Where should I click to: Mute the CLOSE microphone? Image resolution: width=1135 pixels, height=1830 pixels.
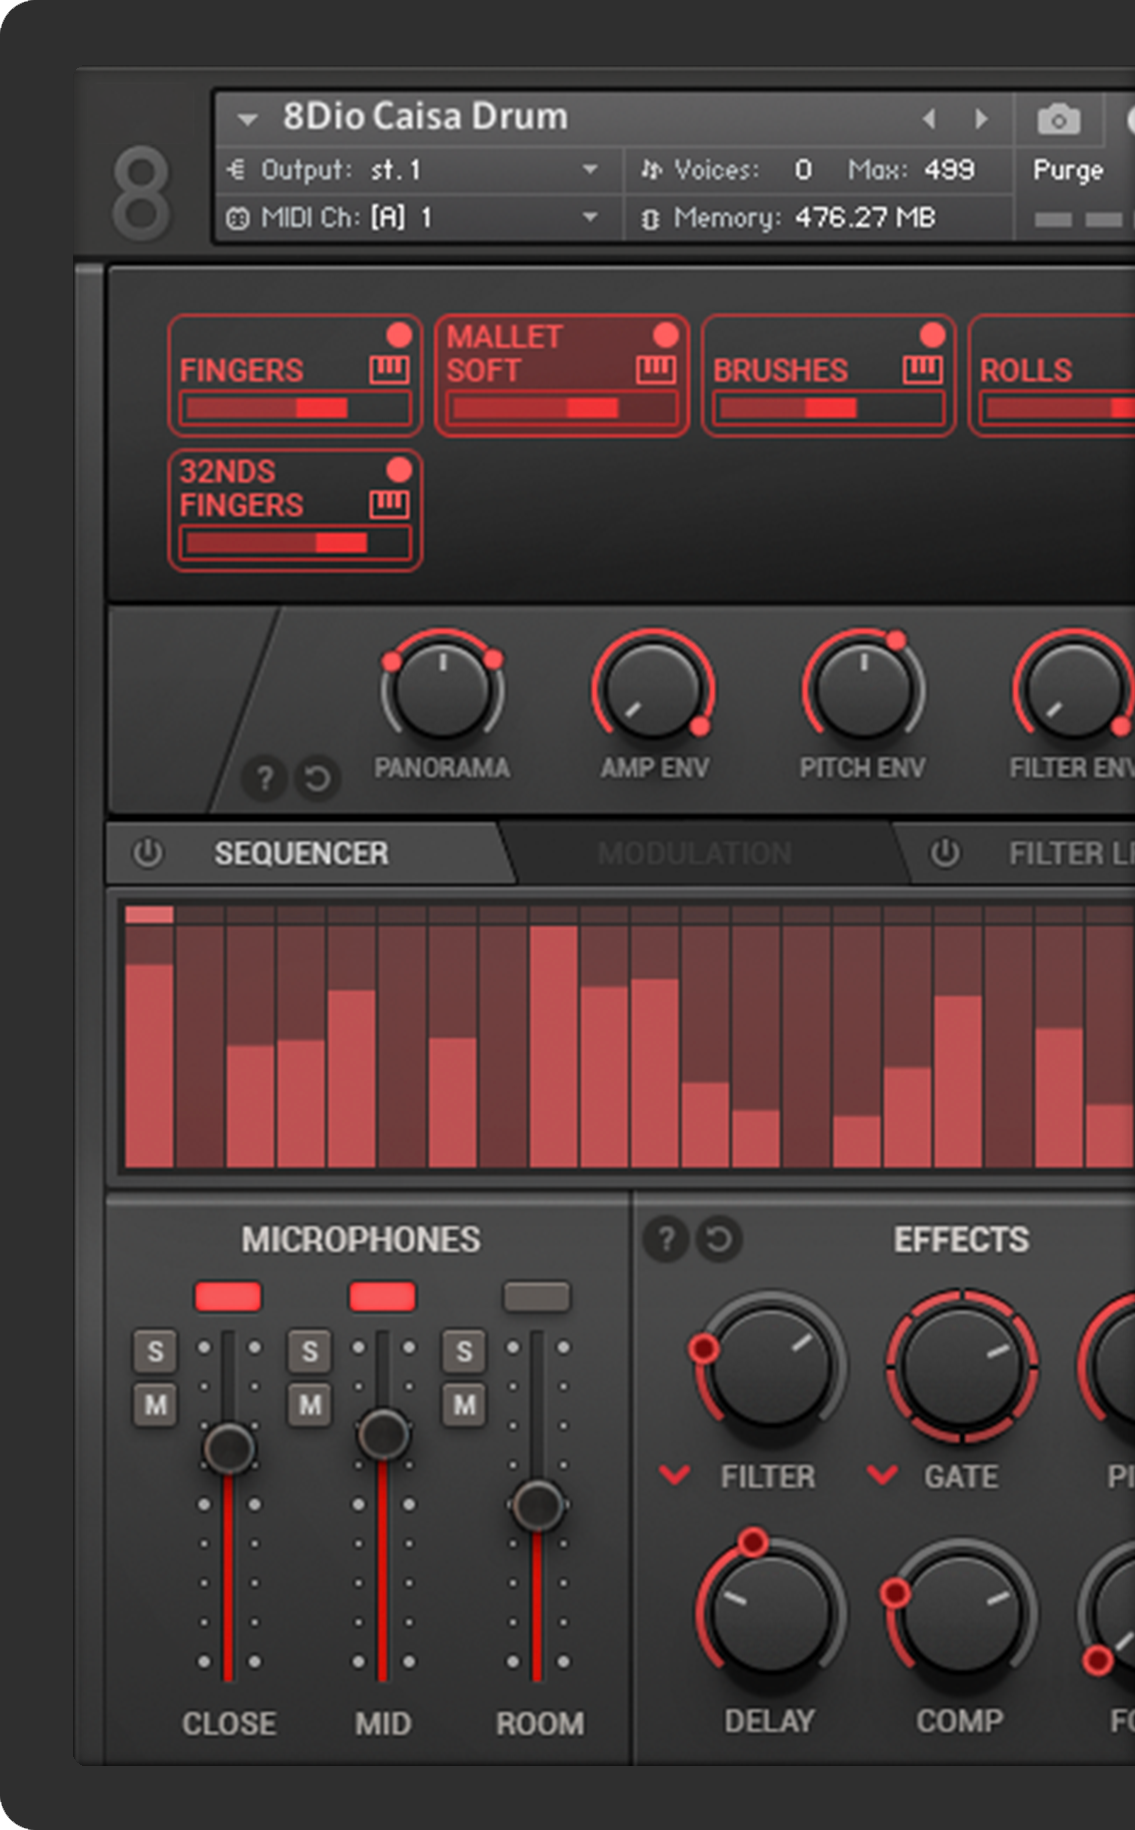pos(155,1405)
